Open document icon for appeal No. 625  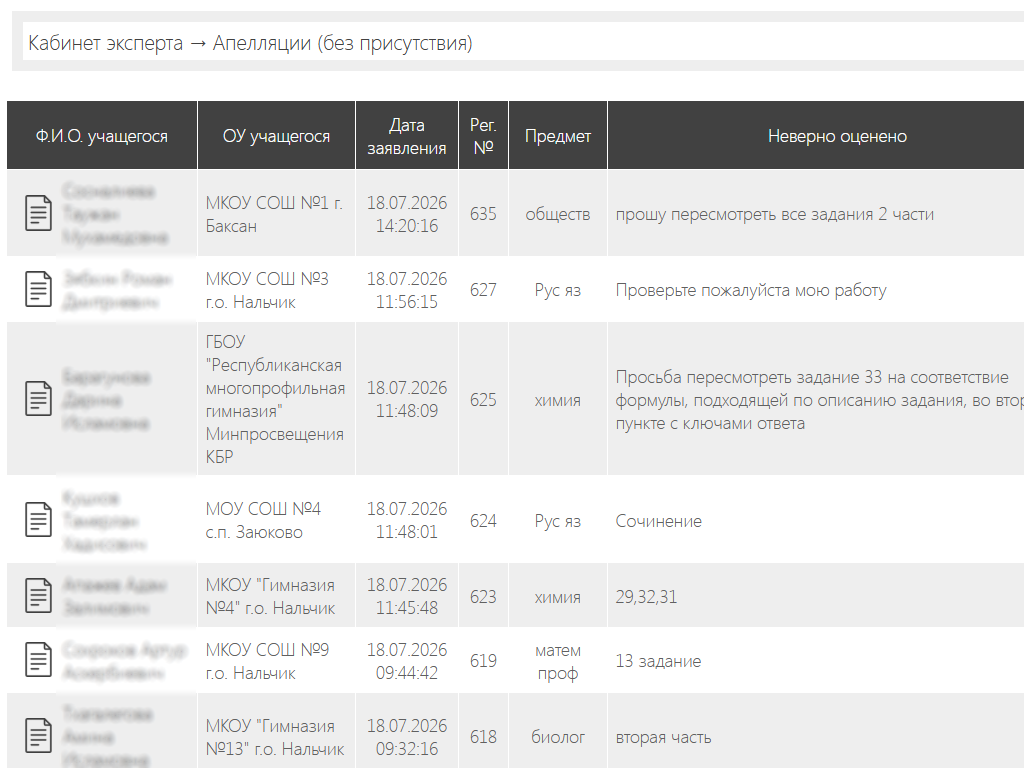click(x=38, y=399)
